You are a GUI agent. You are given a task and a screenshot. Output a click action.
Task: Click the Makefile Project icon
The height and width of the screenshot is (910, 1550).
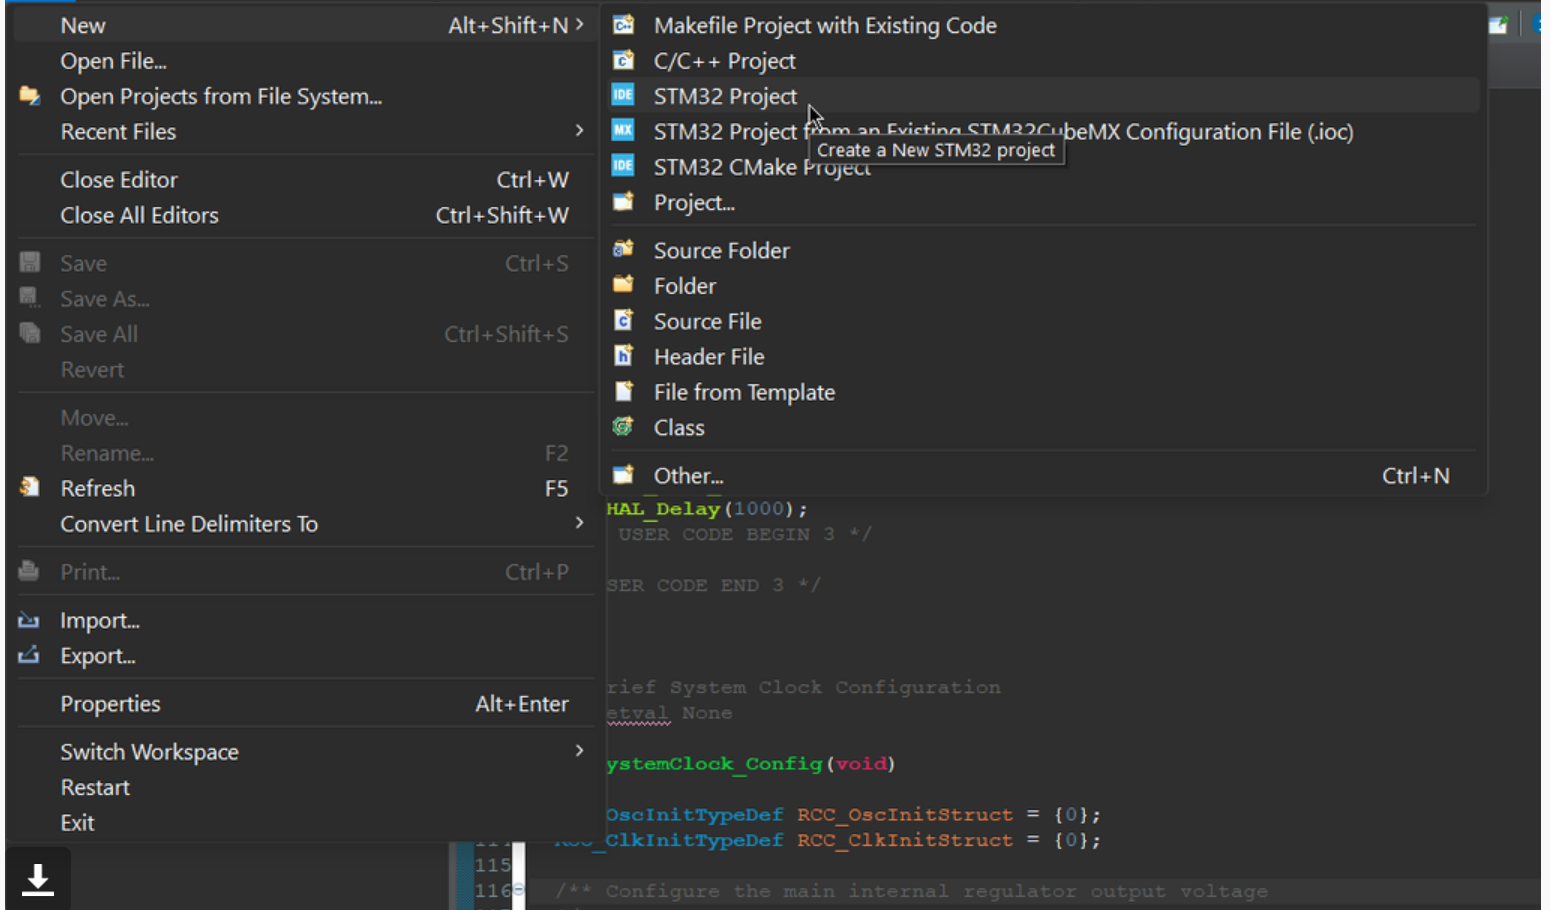tap(623, 25)
